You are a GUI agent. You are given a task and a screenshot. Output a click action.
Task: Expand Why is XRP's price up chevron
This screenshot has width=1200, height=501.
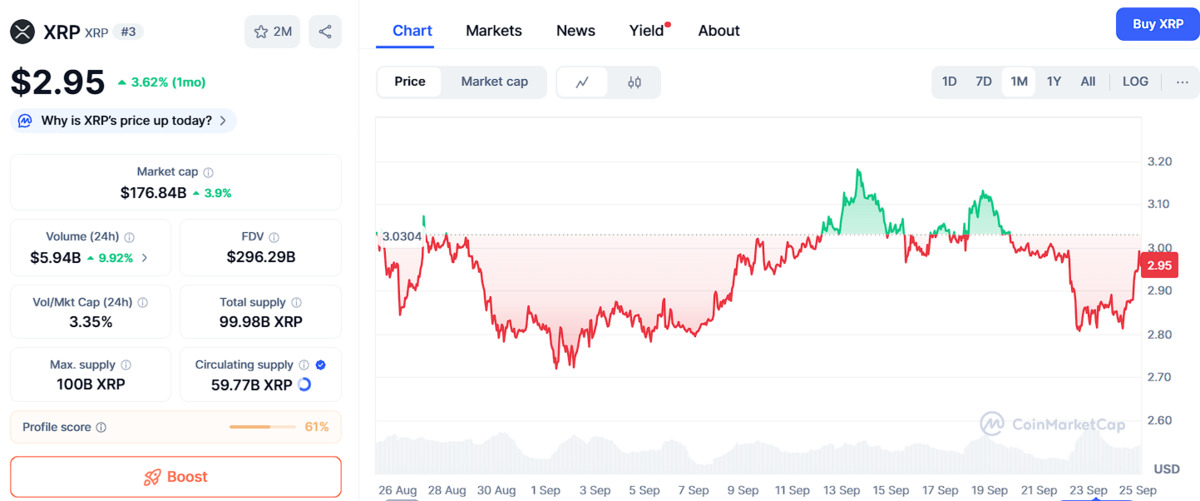[x=222, y=121]
